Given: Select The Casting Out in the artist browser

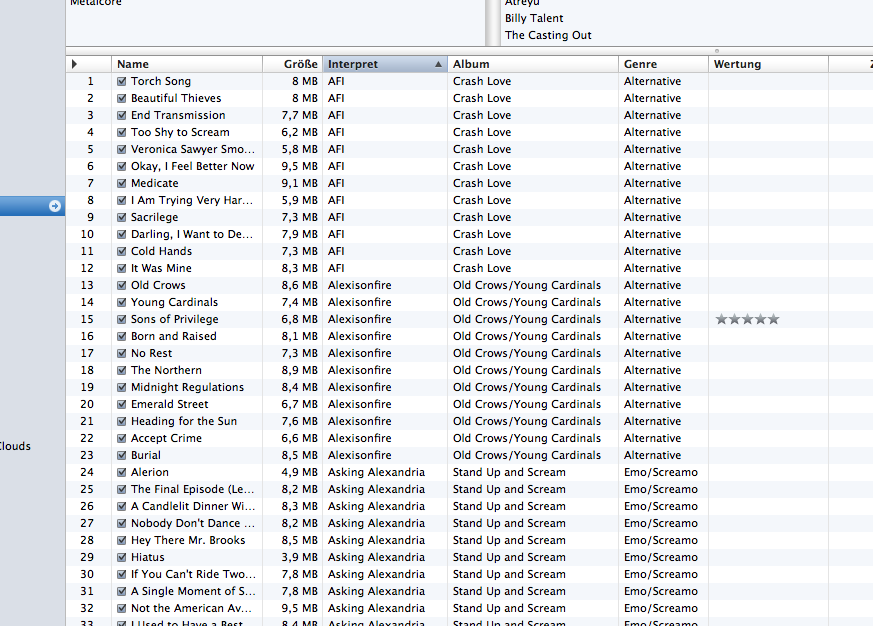Looking at the screenshot, I should [x=548, y=35].
